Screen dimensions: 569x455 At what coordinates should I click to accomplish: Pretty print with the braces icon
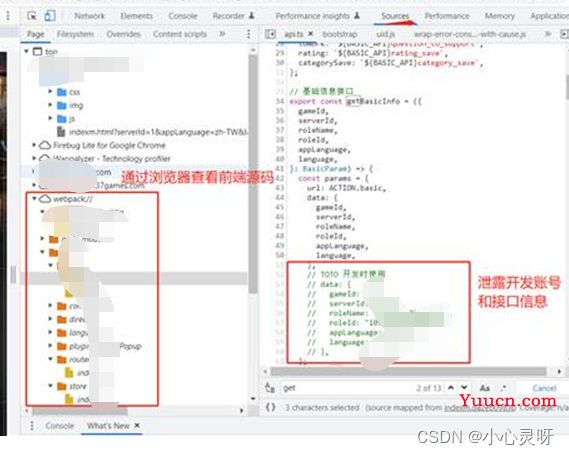pos(270,407)
